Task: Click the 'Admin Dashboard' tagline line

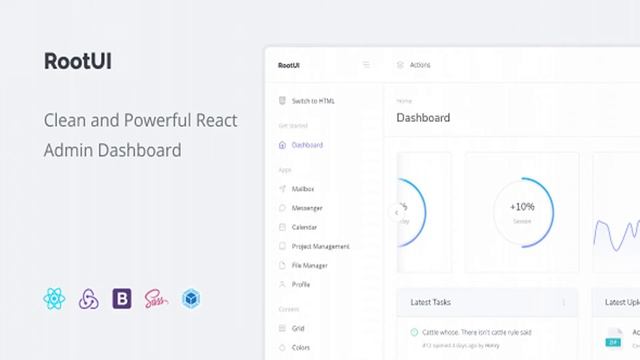Action: tap(113, 150)
